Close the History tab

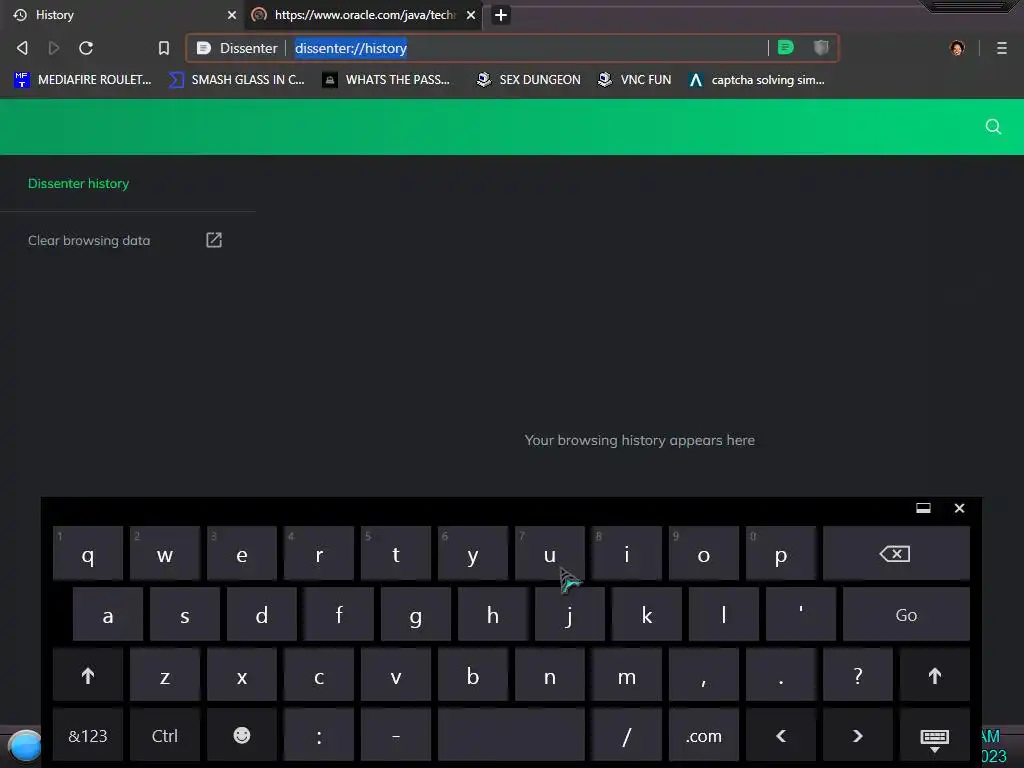pos(231,15)
